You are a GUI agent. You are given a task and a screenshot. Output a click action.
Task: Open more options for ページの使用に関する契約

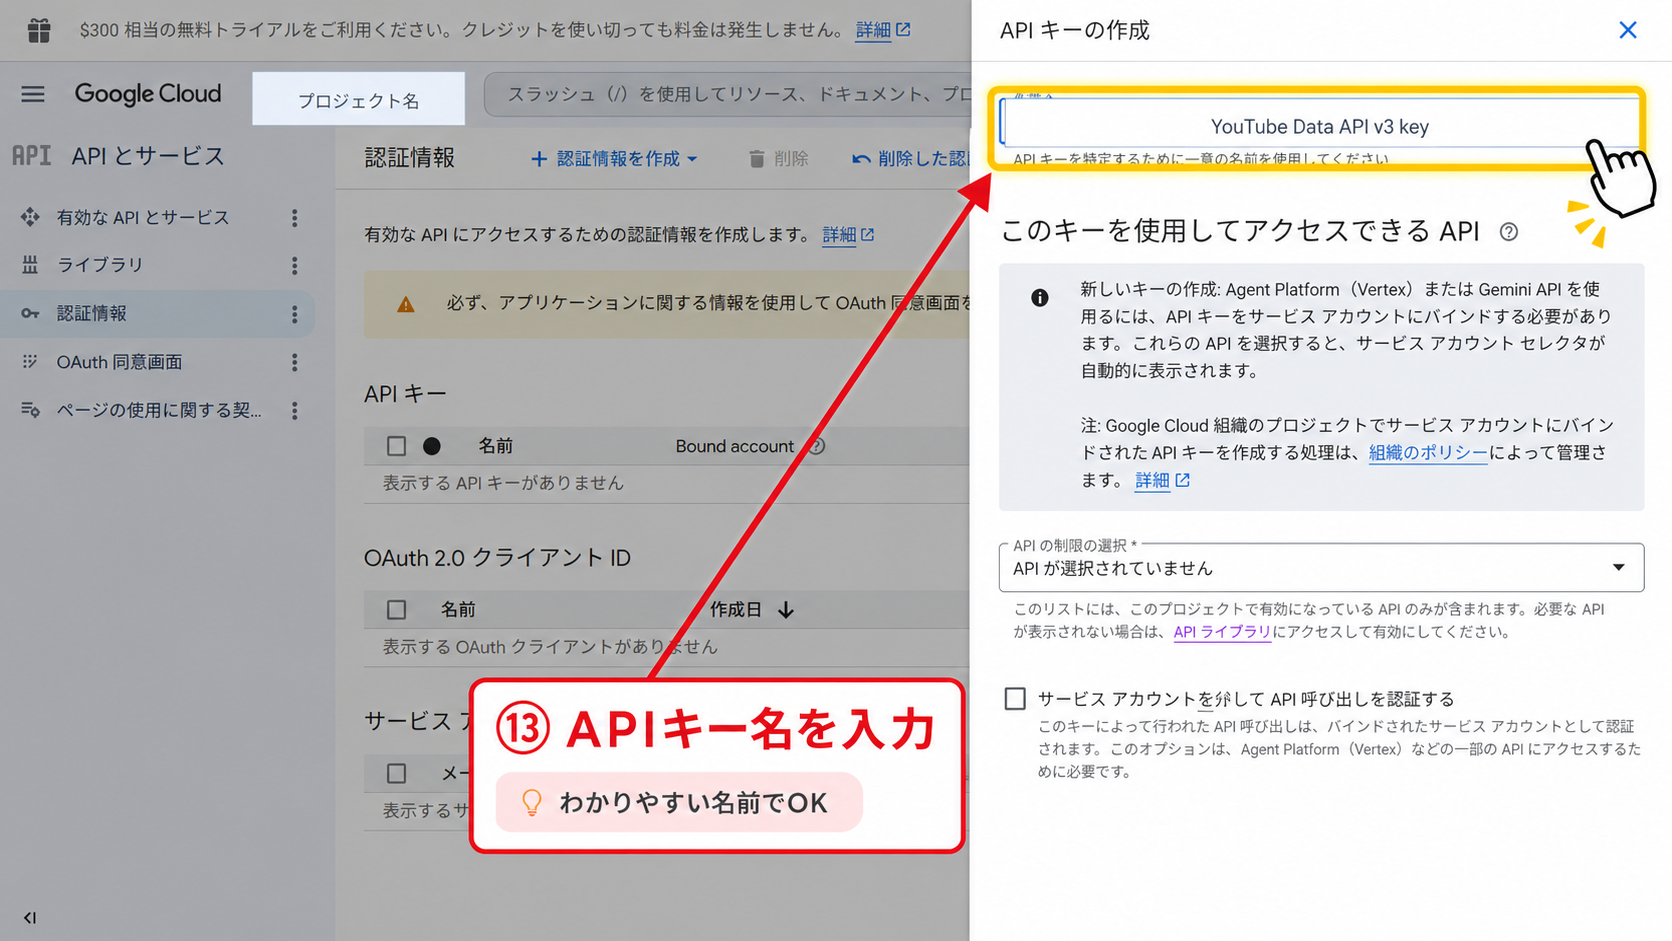(x=294, y=410)
